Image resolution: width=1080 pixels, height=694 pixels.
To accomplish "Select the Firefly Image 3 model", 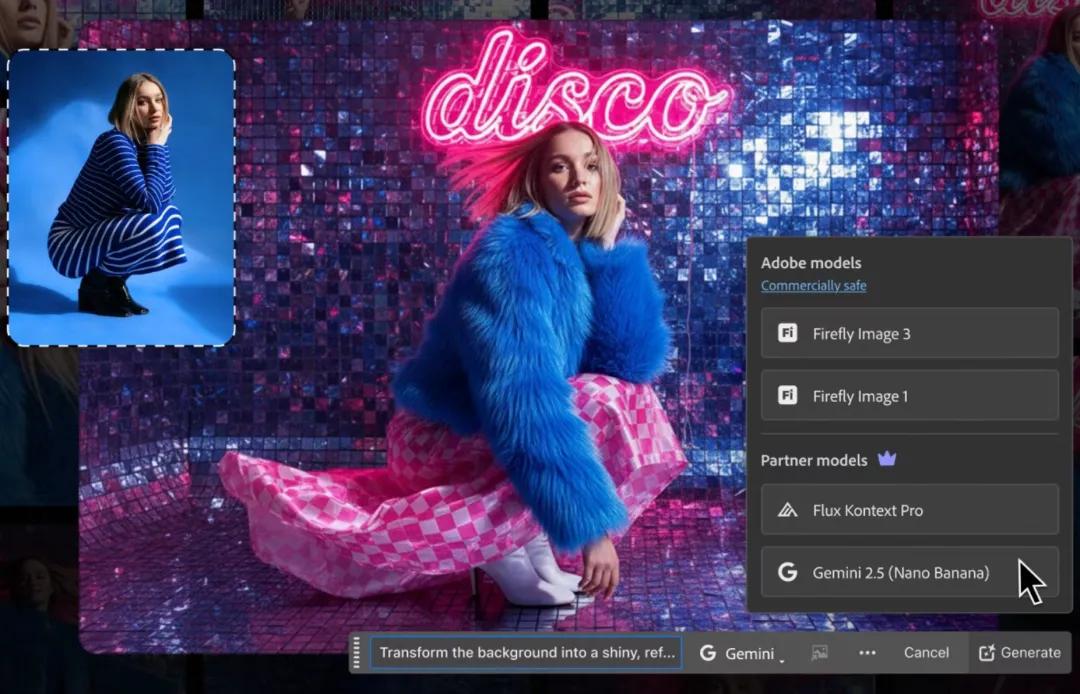I will 909,333.
